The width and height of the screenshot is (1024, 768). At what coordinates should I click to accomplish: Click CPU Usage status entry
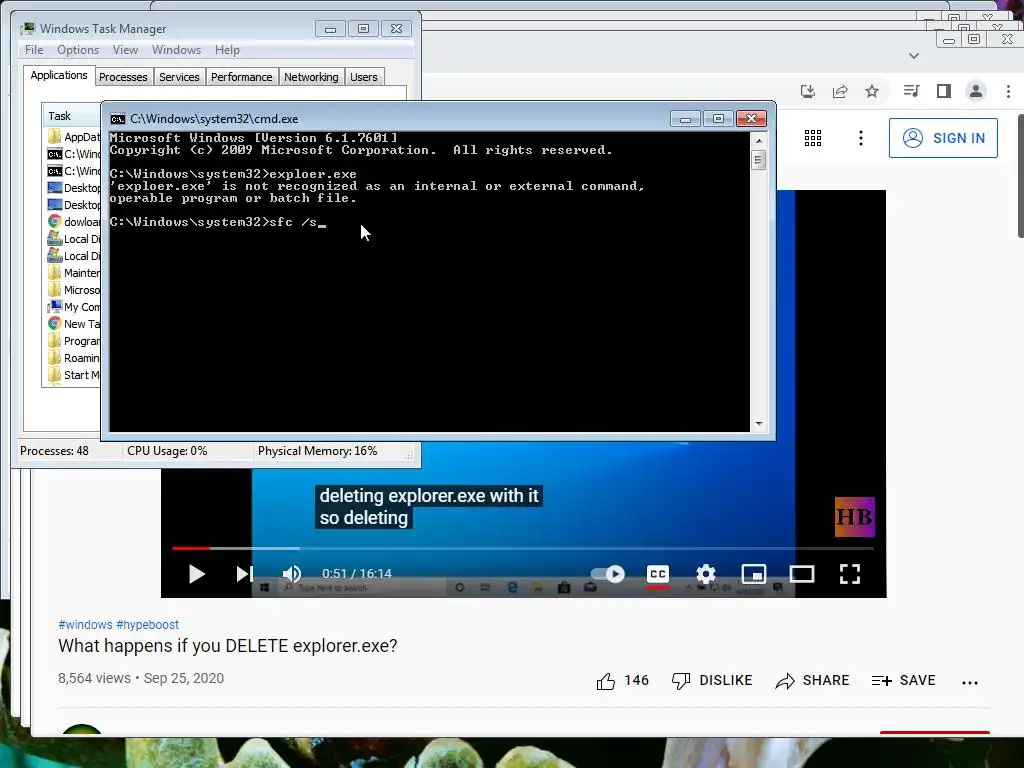point(167,451)
